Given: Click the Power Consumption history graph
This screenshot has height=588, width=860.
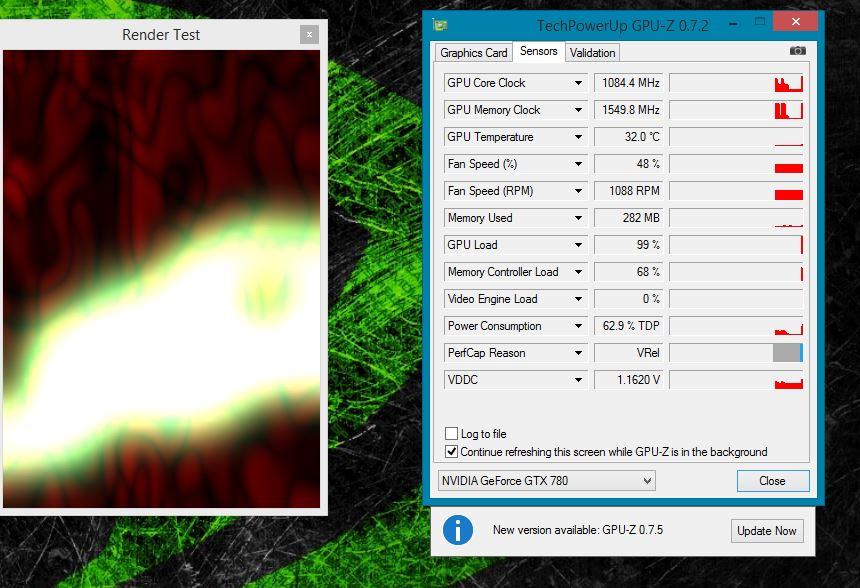Looking at the screenshot, I should click(x=736, y=326).
